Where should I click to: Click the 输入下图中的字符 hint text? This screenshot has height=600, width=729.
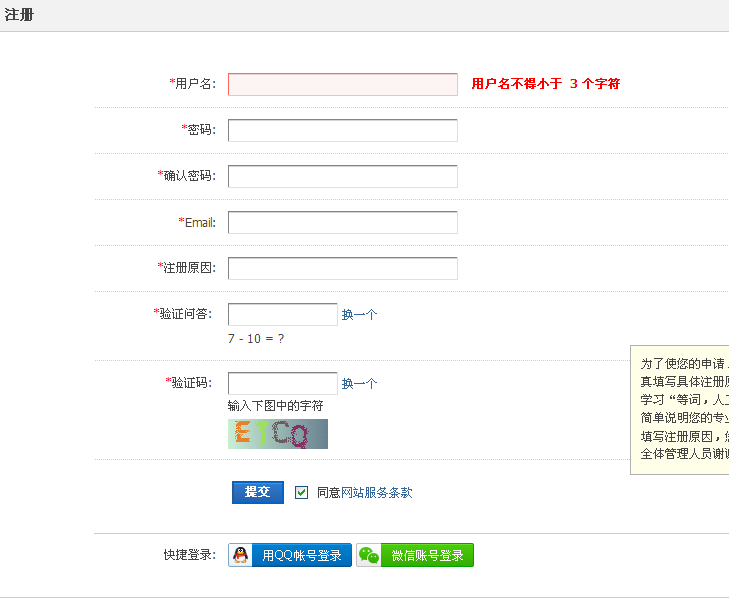[275, 406]
